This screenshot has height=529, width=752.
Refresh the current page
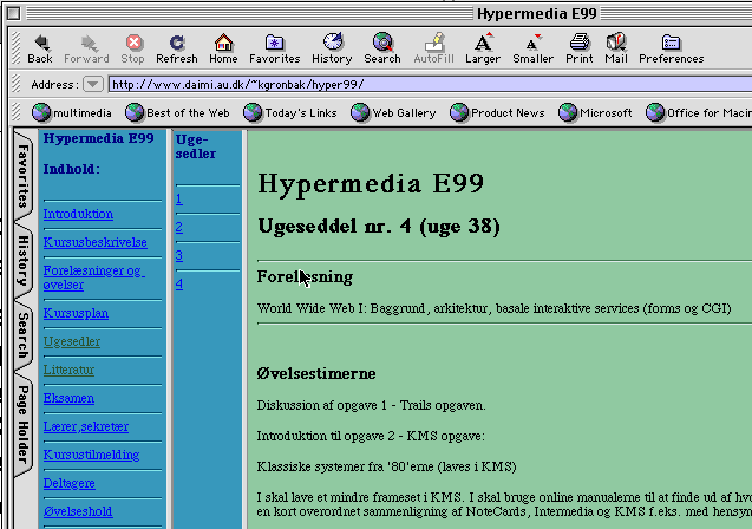click(x=177, y=43)
